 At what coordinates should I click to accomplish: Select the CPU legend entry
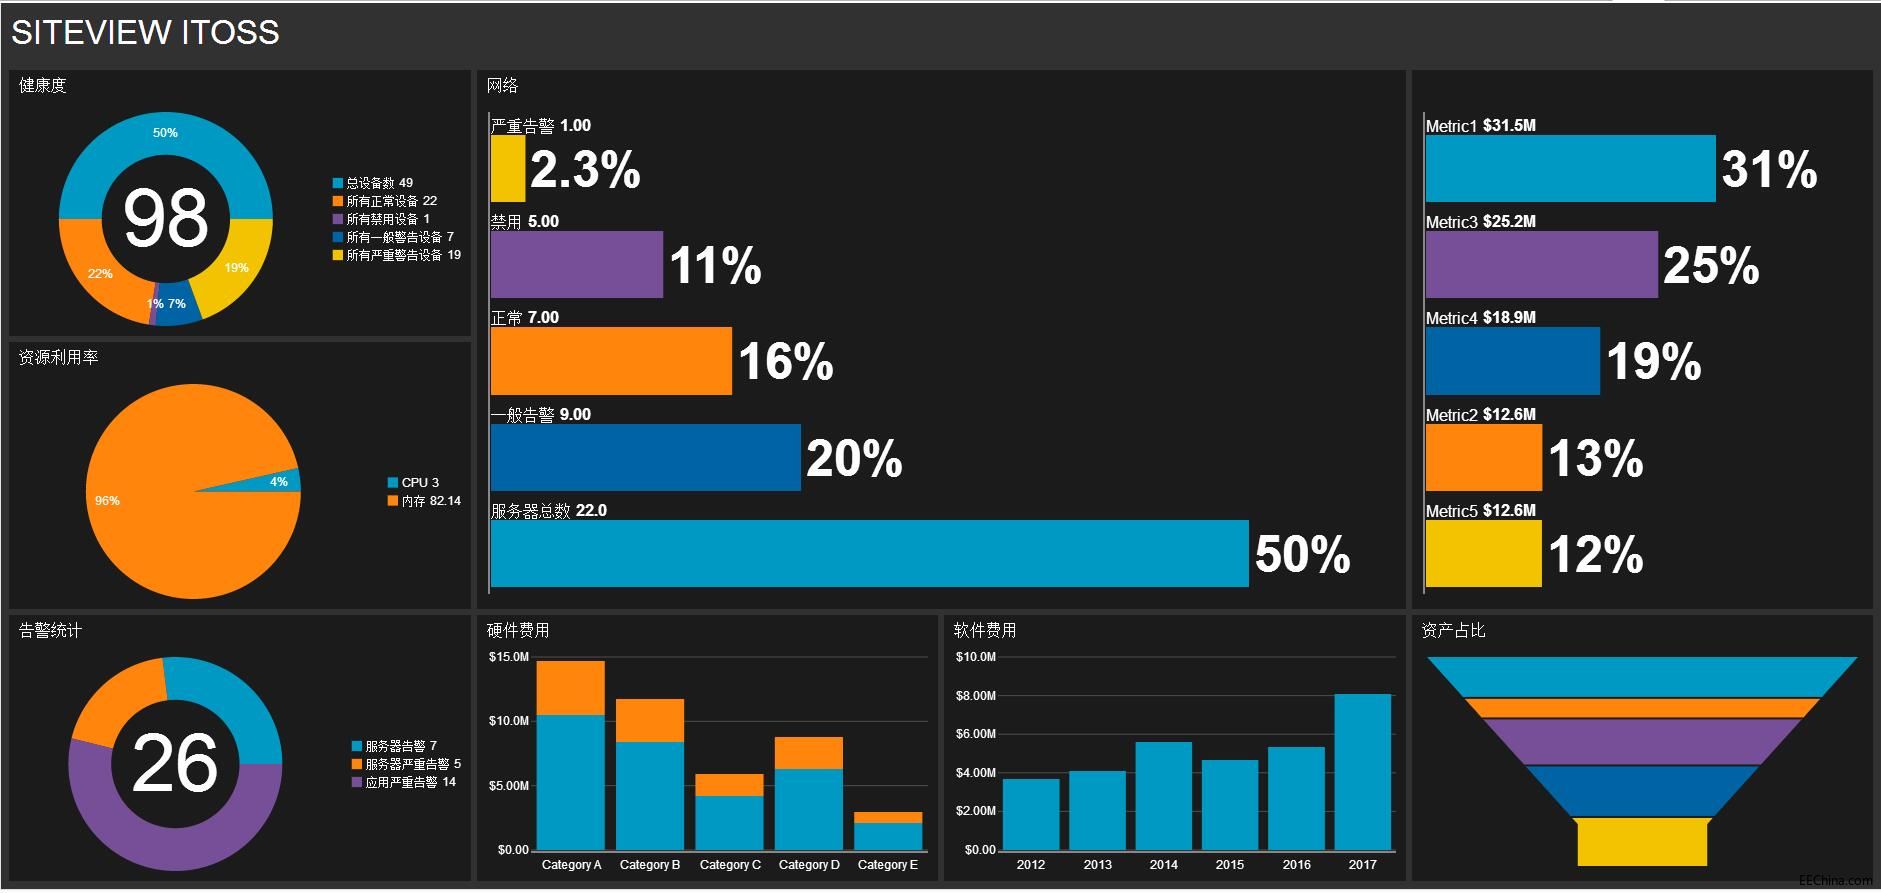(413, 483)
